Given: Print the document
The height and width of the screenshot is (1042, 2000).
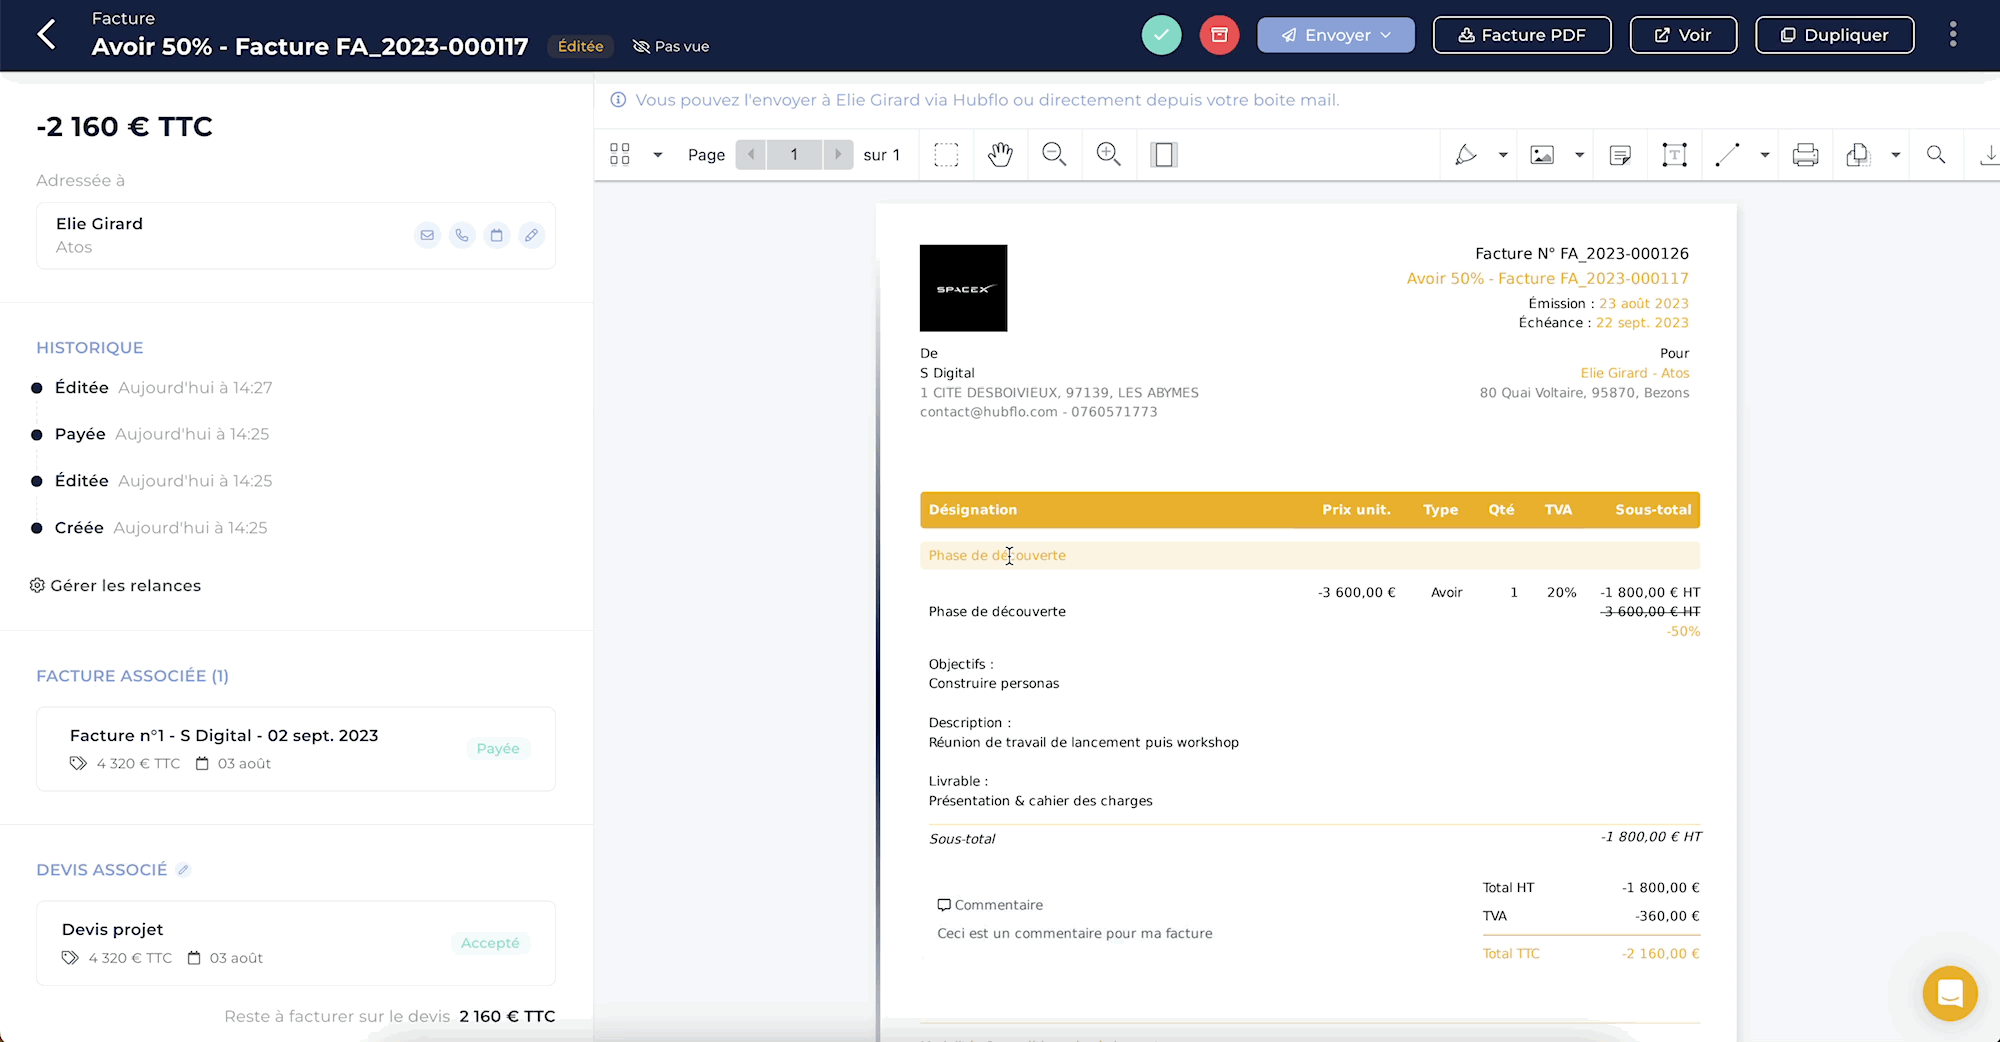Looking at the screenshot, I should pyautogui.click(x=1805, y=155).
